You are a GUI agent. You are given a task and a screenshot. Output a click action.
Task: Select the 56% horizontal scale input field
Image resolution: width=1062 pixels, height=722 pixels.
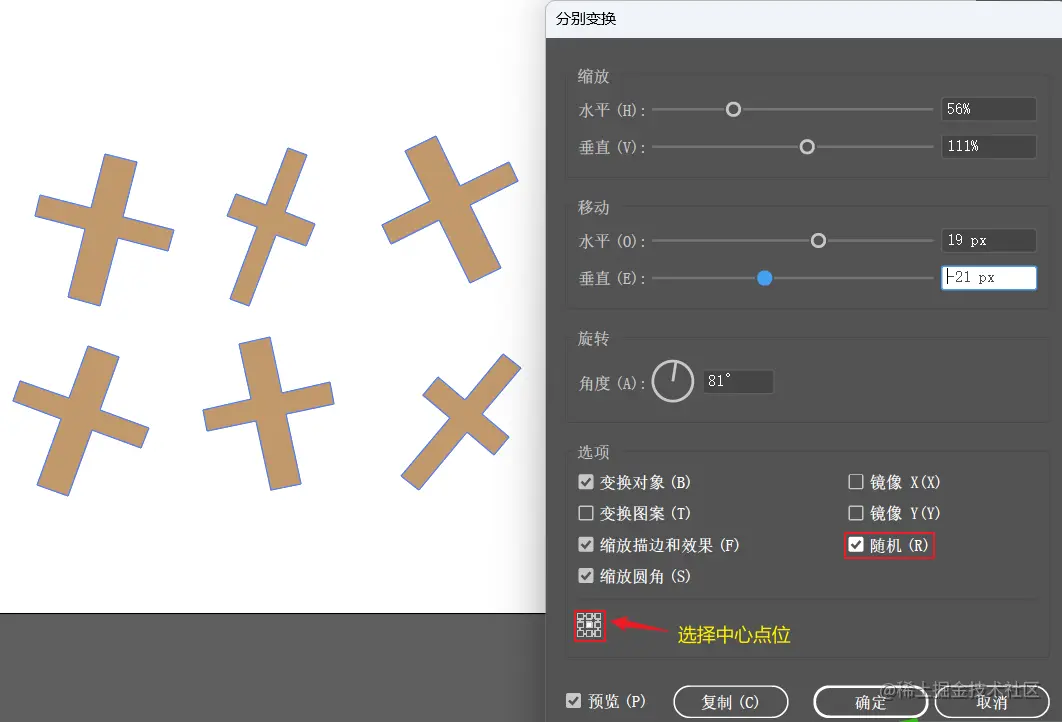pos(988,108)
